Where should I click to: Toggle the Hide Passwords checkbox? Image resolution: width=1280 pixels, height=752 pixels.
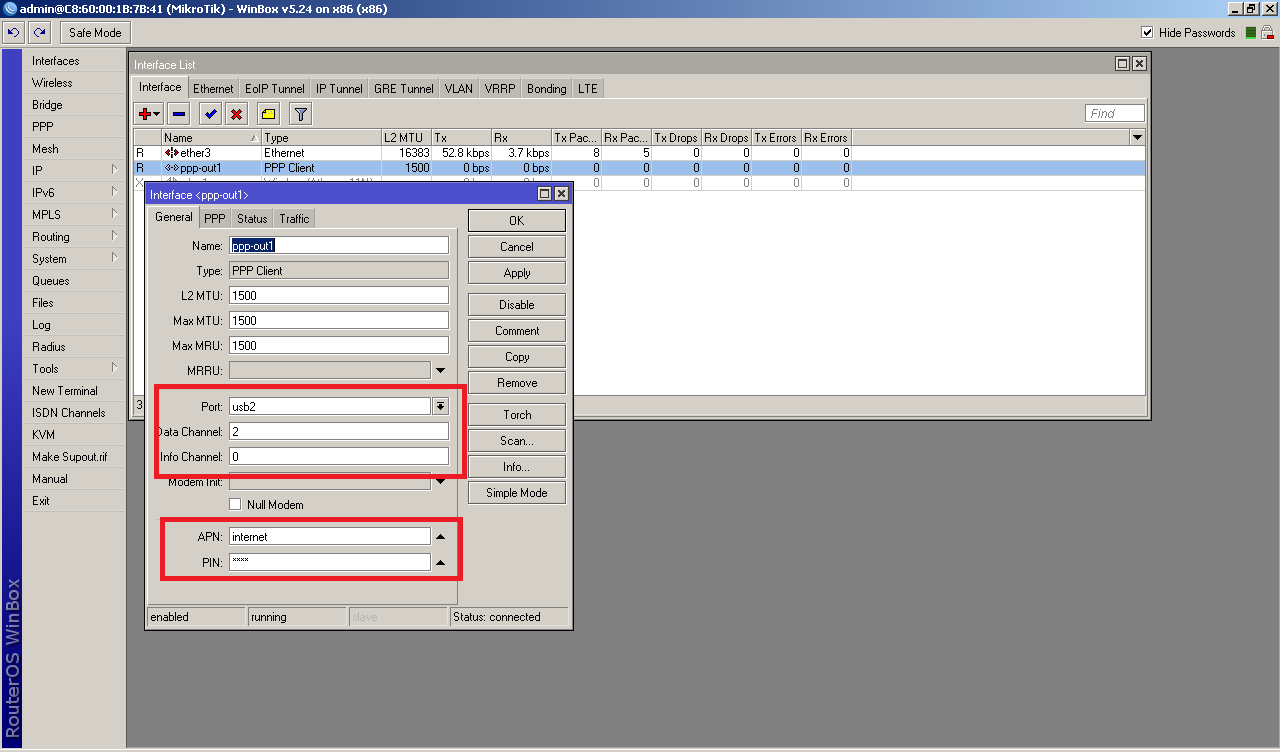coord(1147,33)
